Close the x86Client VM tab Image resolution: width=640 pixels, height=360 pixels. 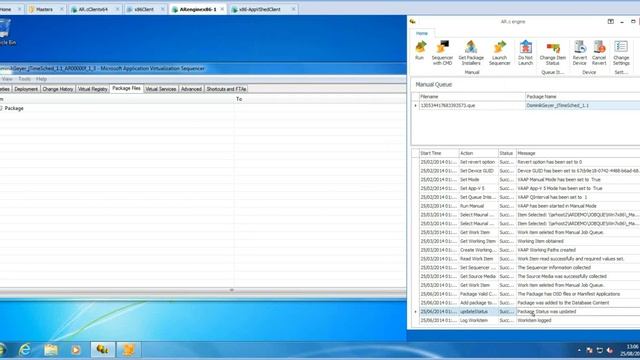[162, 9]
